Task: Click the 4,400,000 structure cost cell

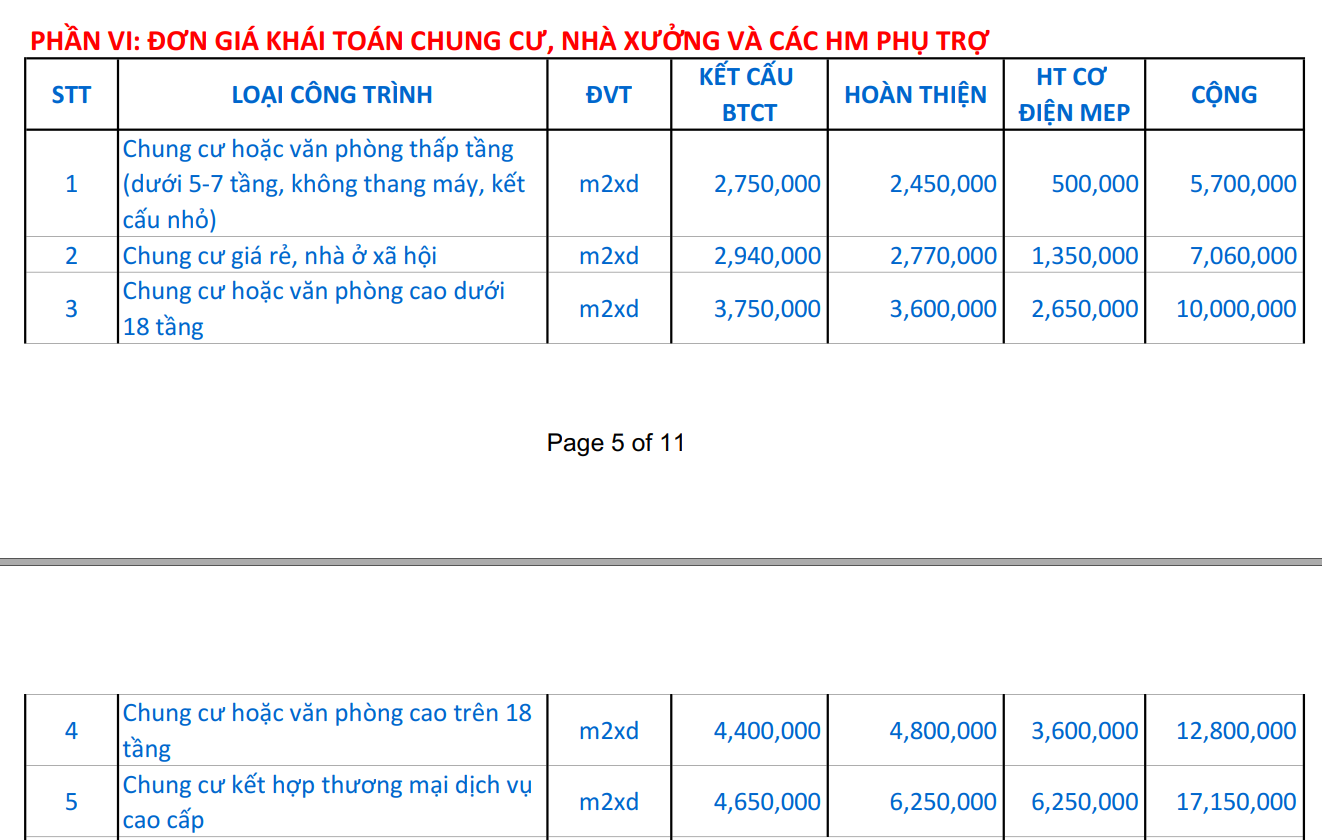Action: [x=767, y=731]
